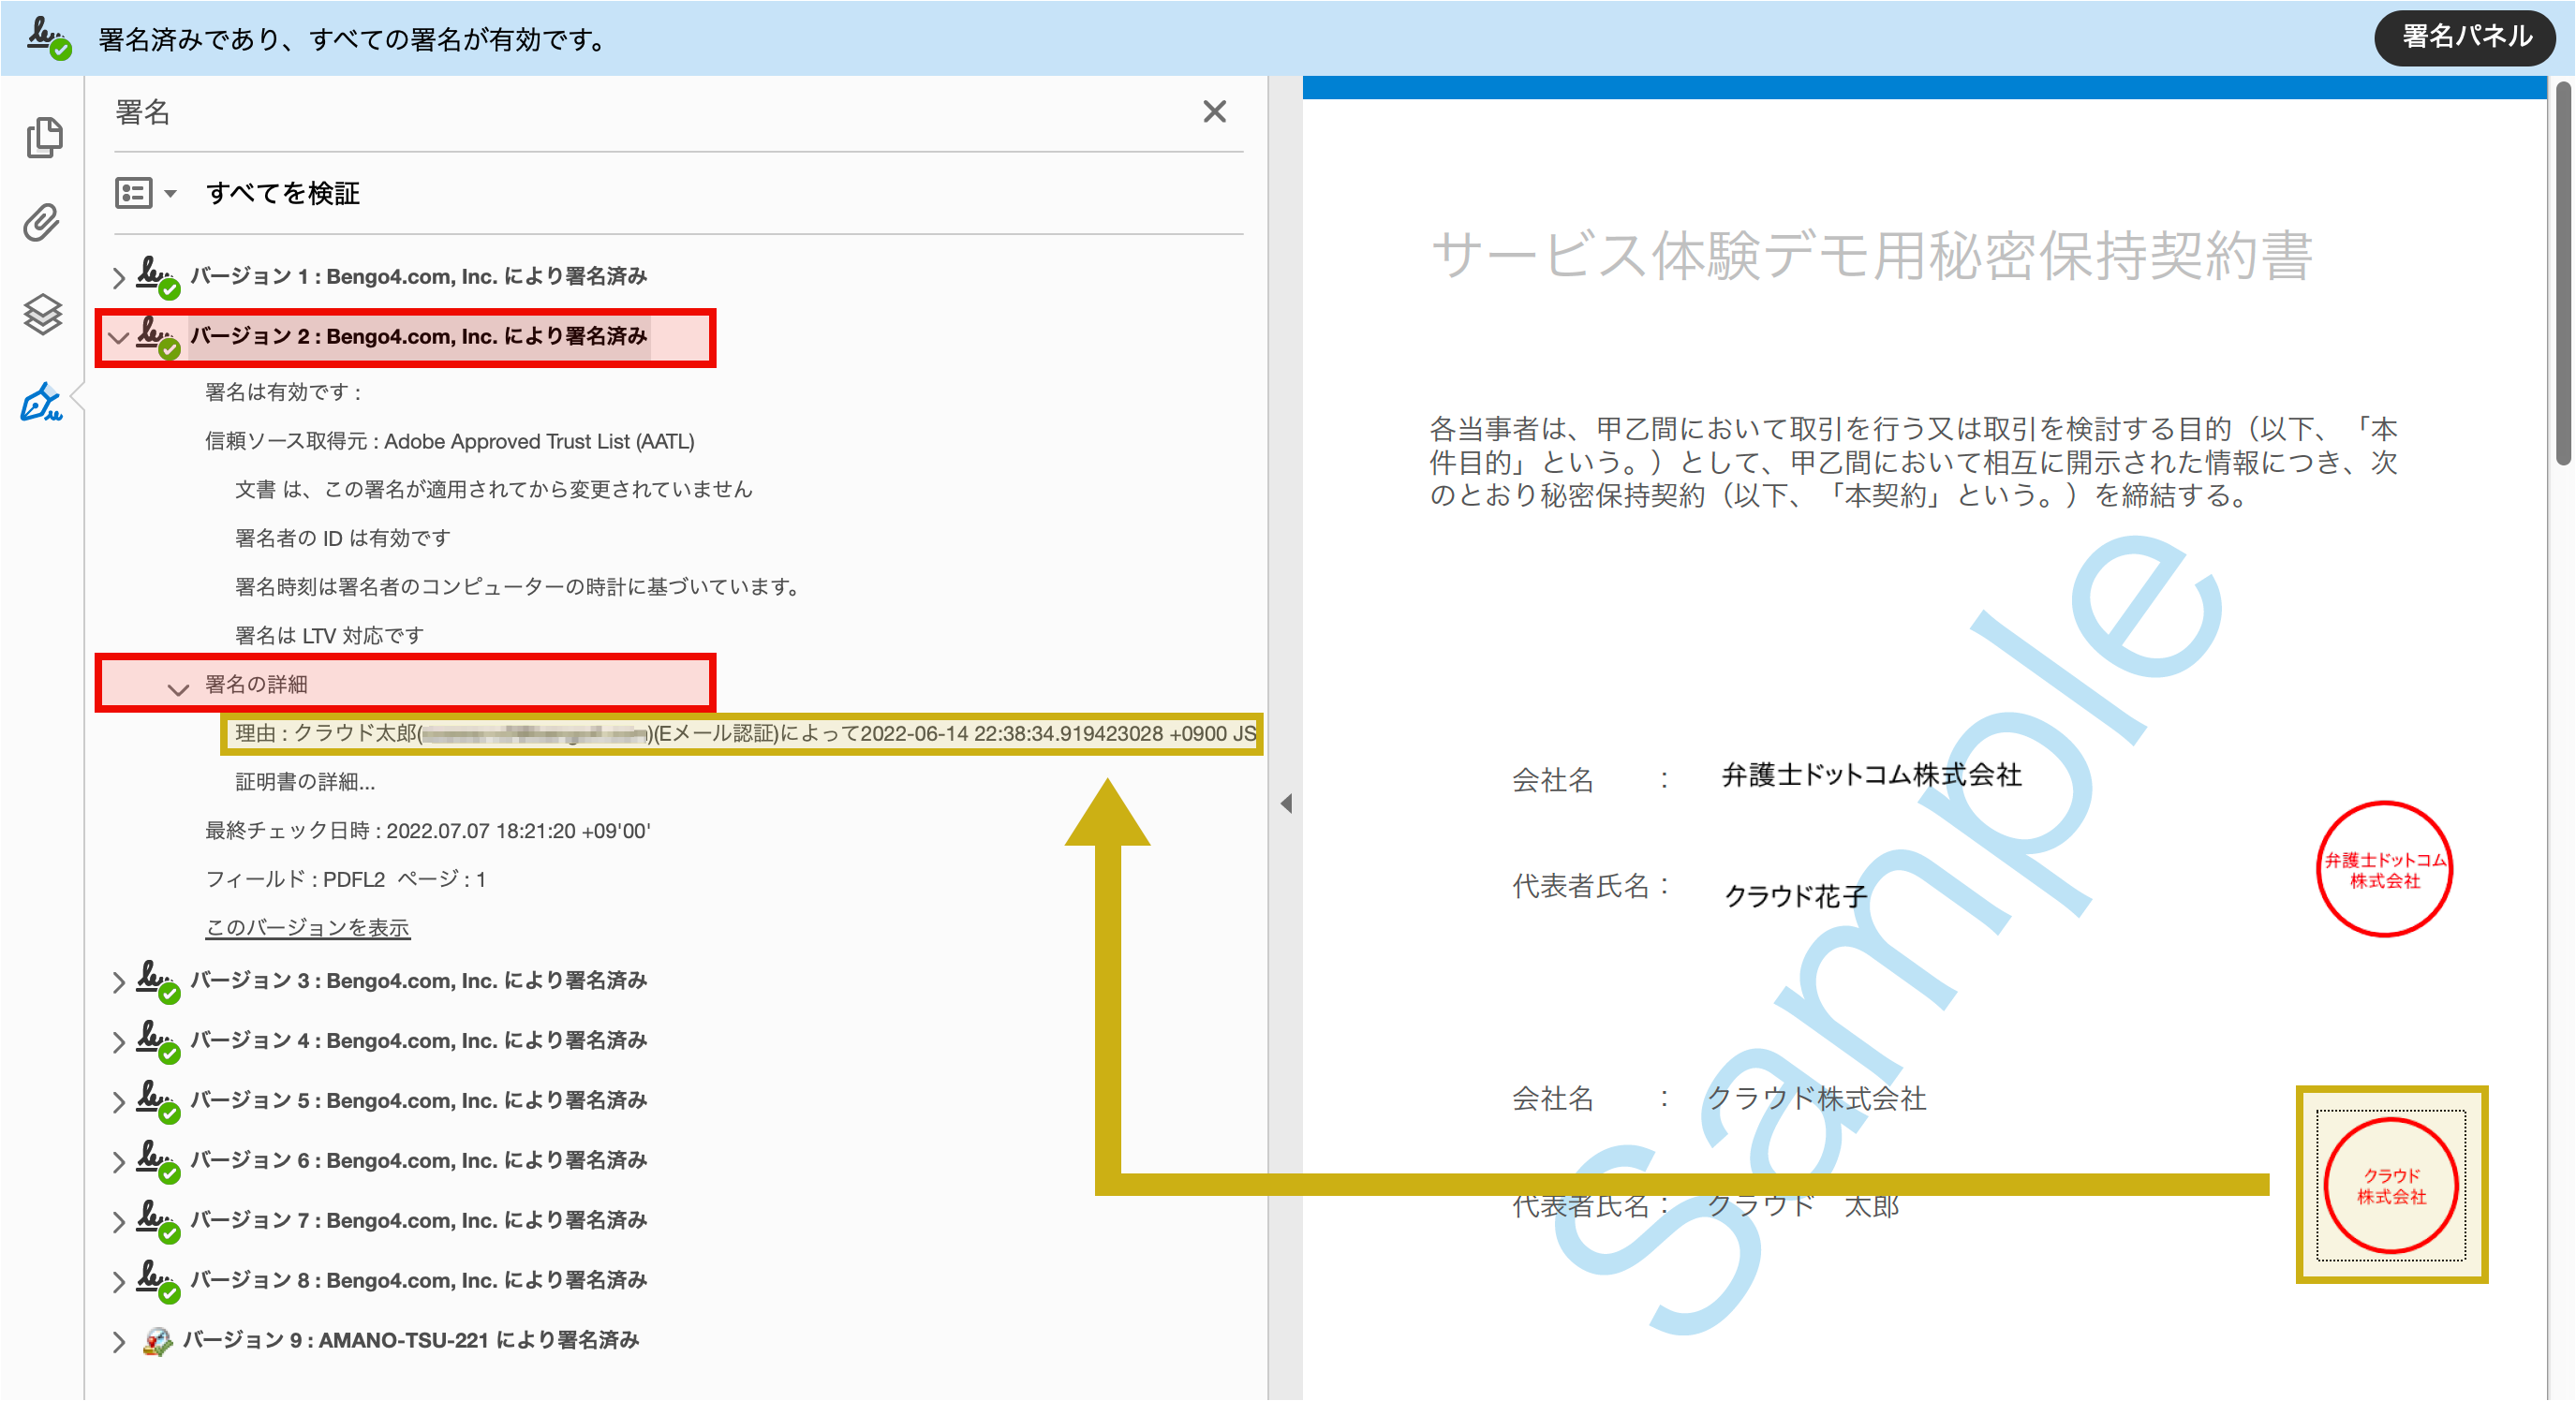Click the 署名 panel heading

(143, 112)
